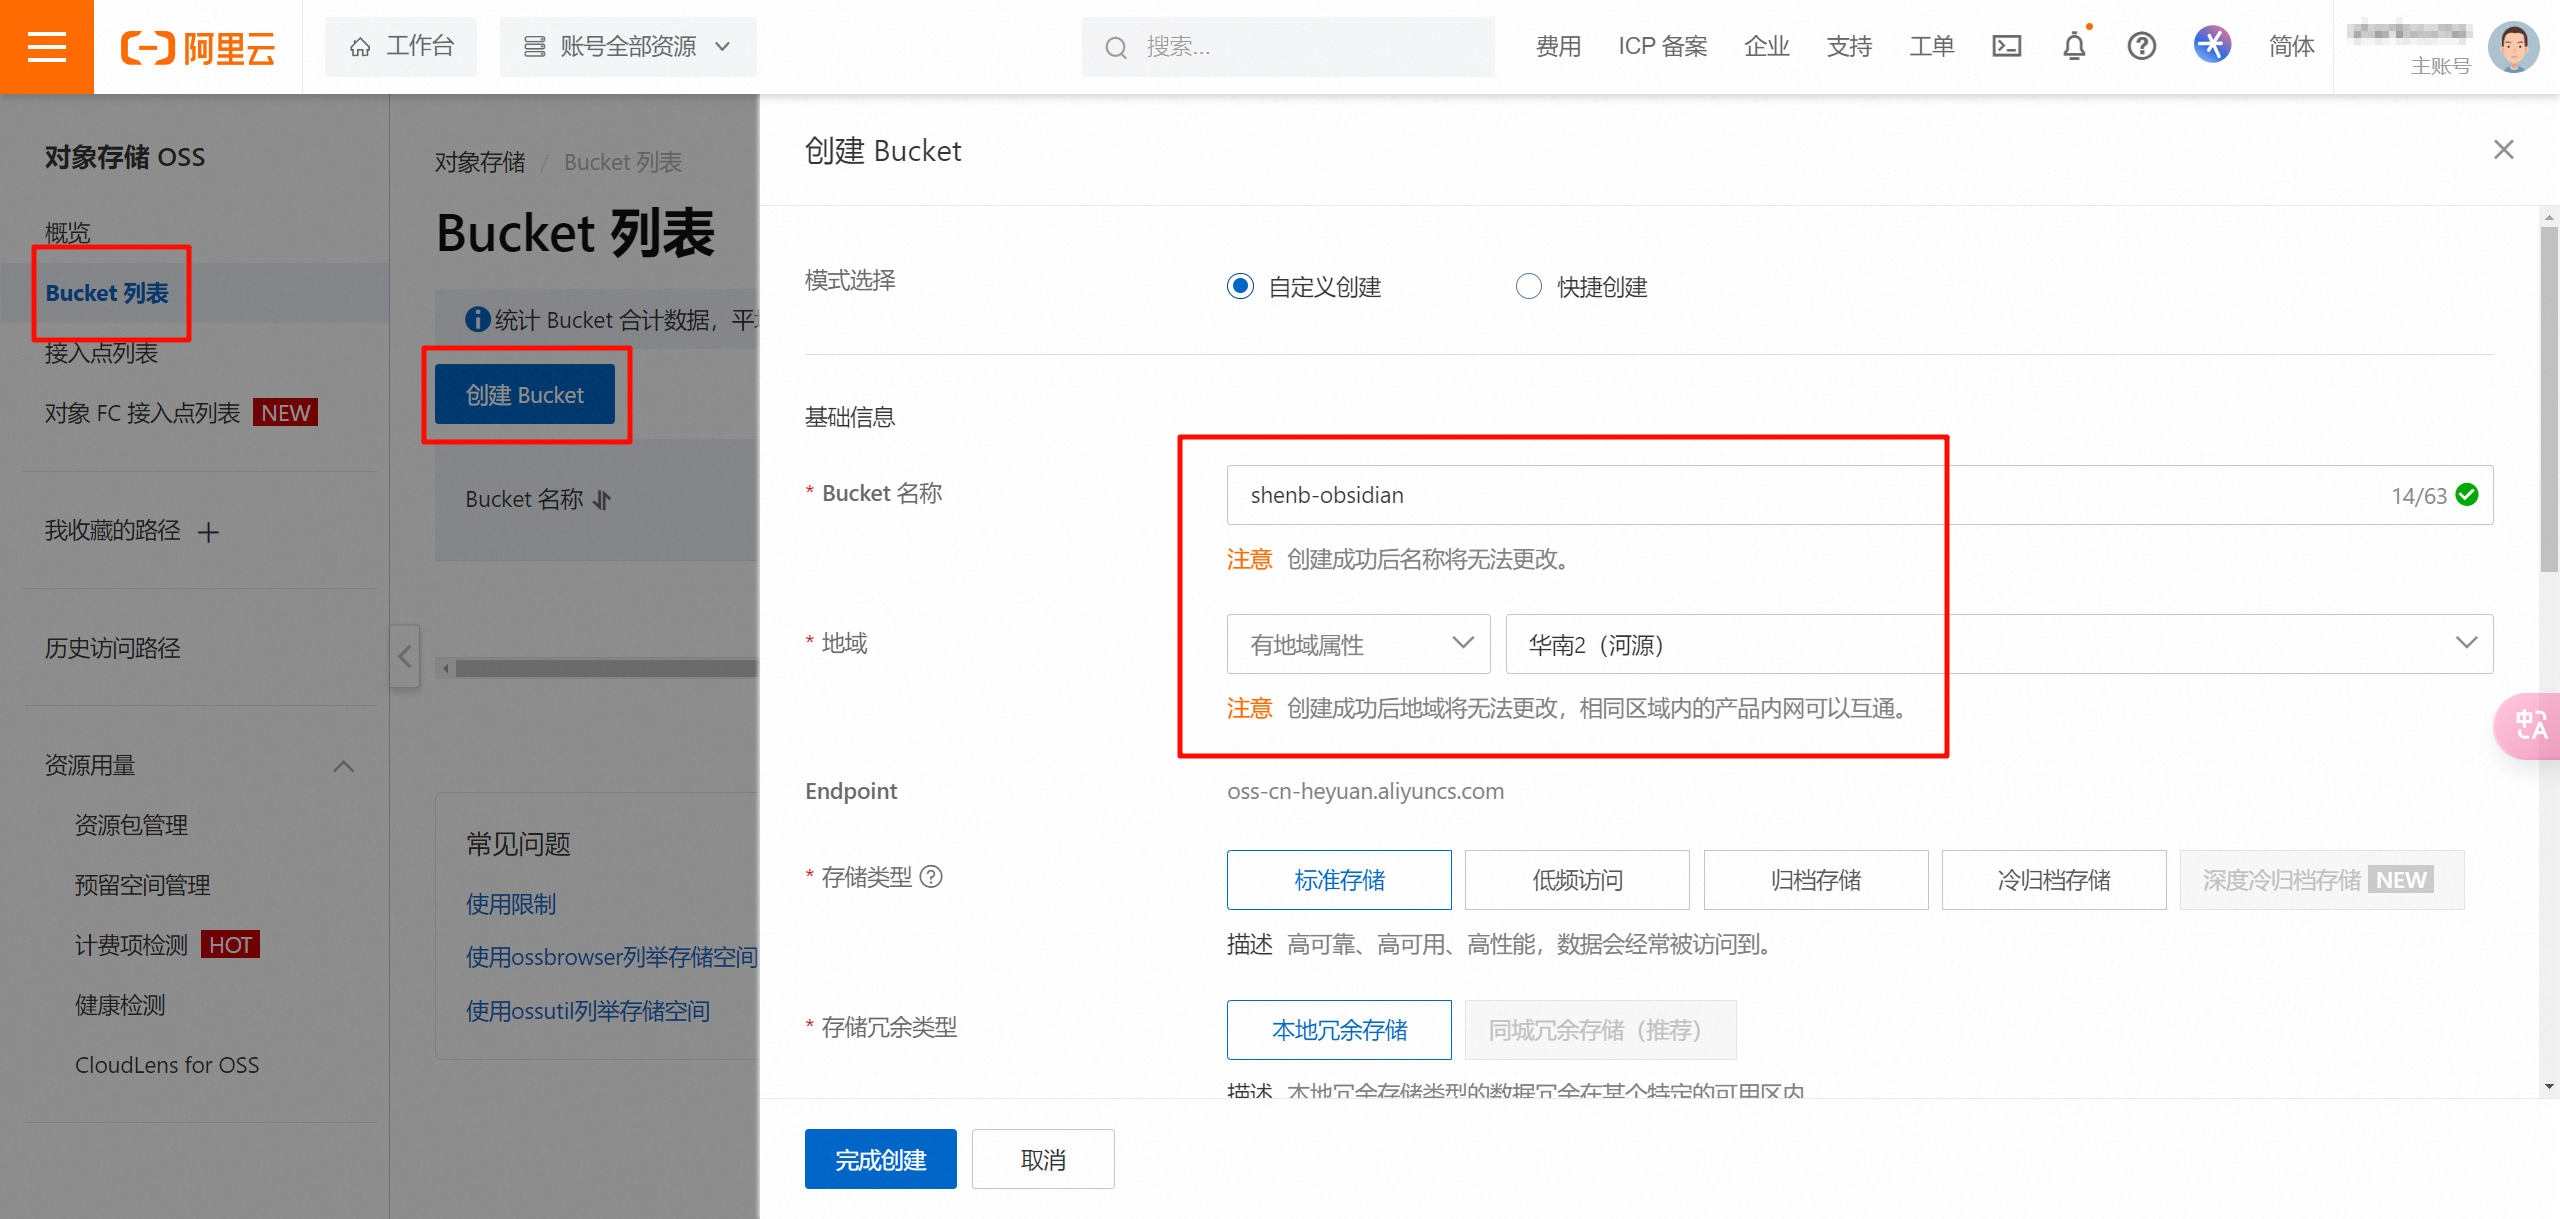This screenshot has height=1219, width=2560.
Task: Click the 完成创建 button
Action: click(880, 1159)
